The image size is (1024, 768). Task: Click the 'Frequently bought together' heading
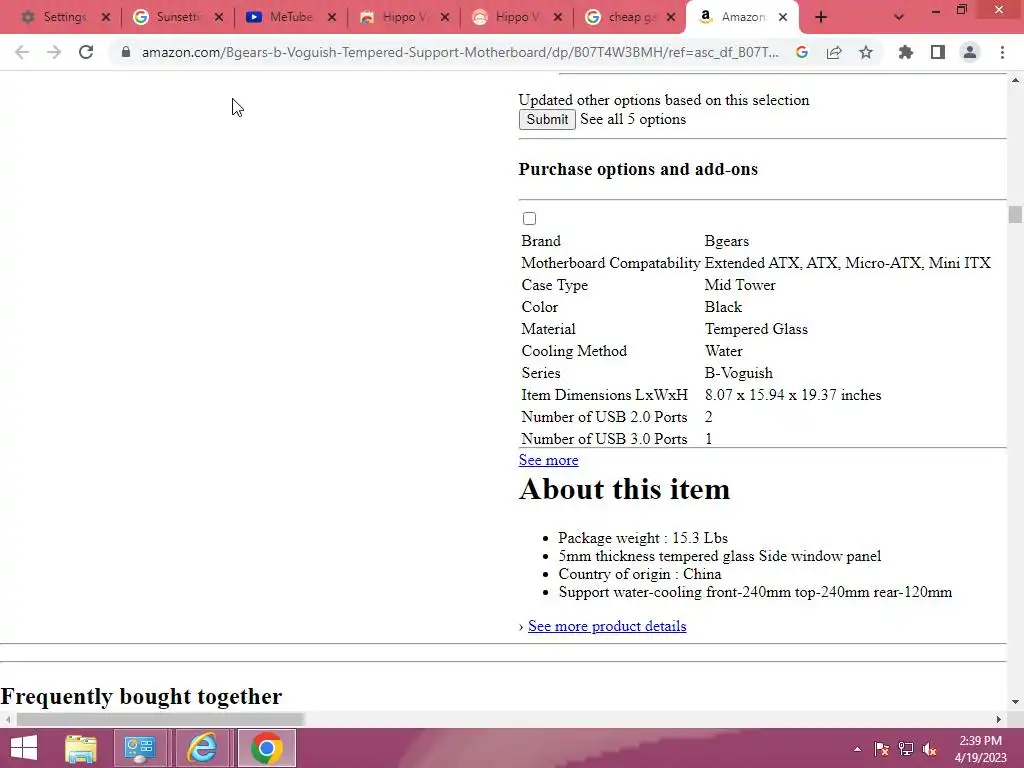tap(141, 696)
